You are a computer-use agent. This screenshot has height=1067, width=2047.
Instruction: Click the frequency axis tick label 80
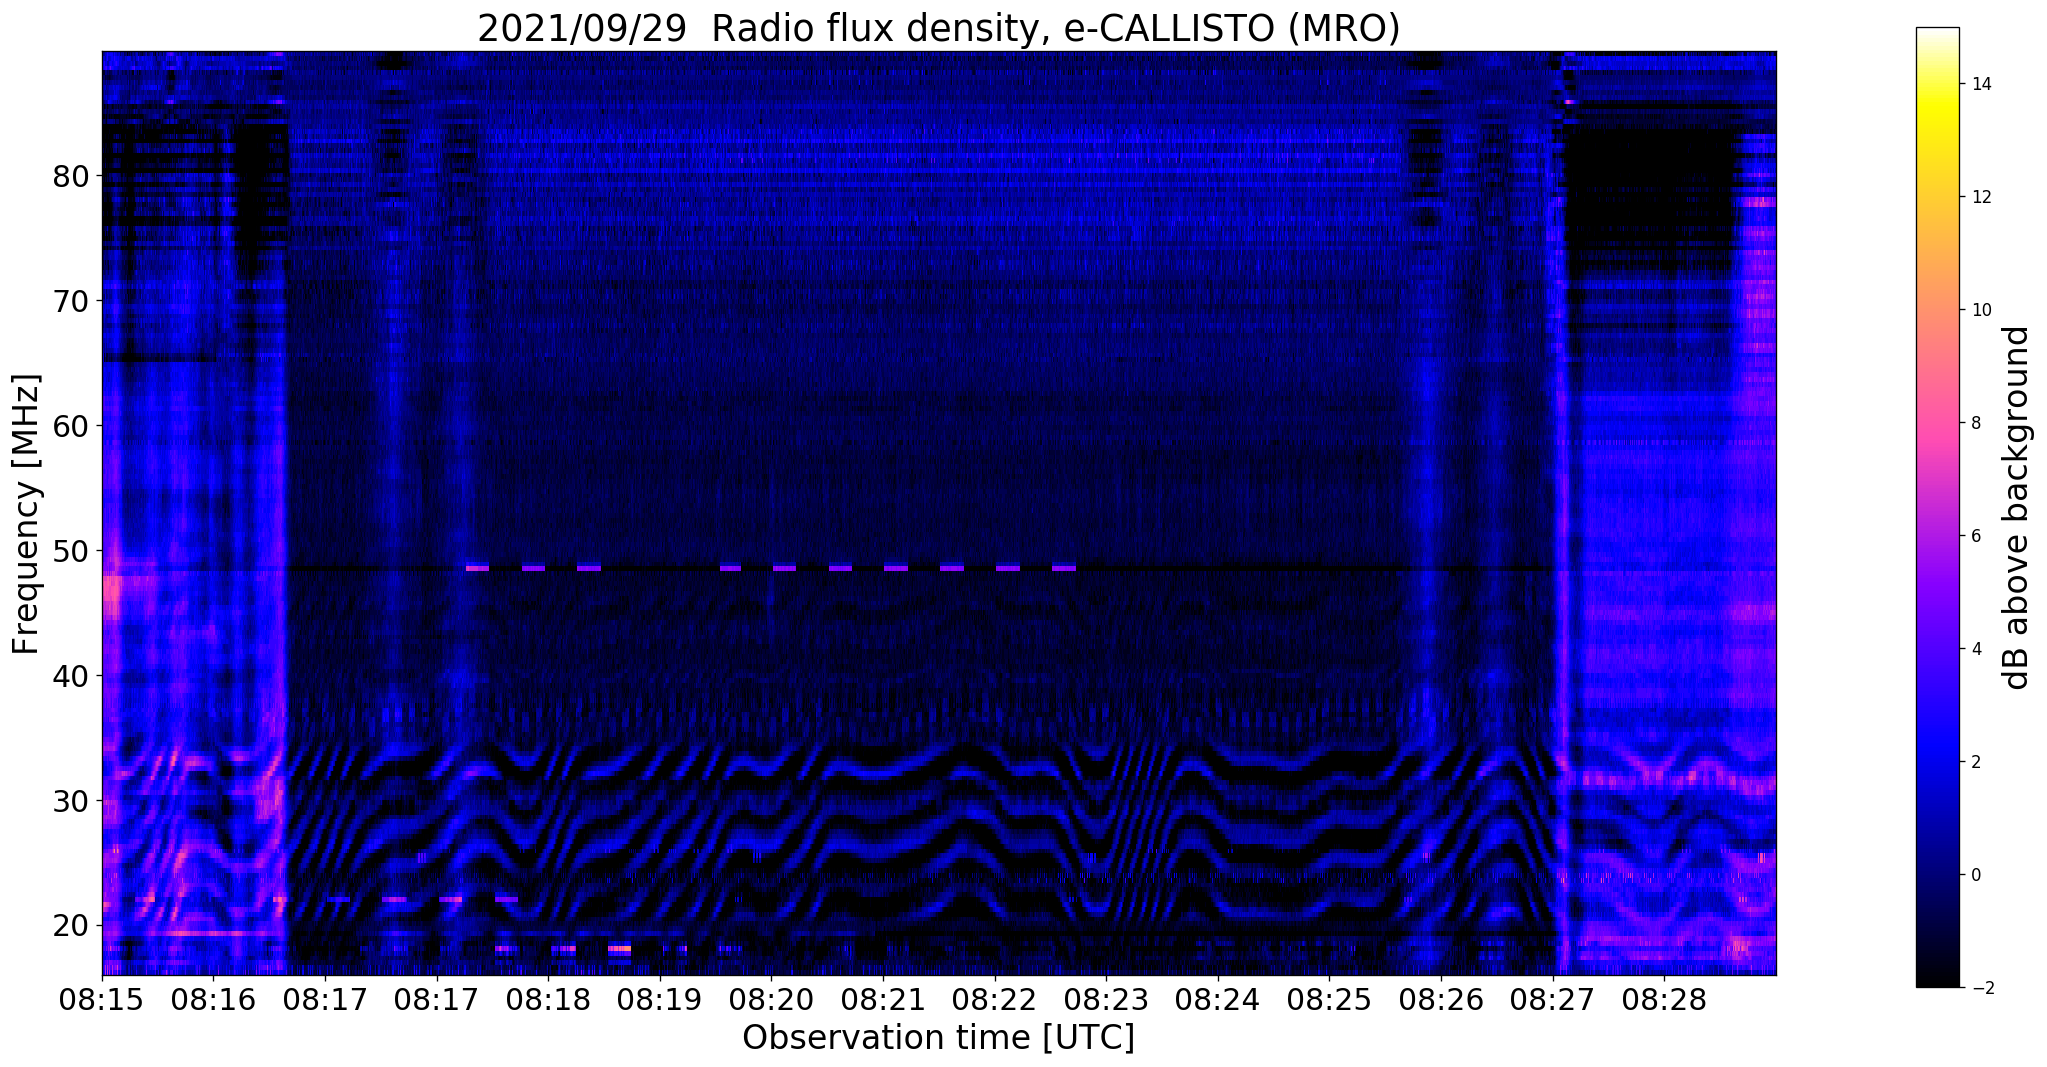tap(71, 177)
